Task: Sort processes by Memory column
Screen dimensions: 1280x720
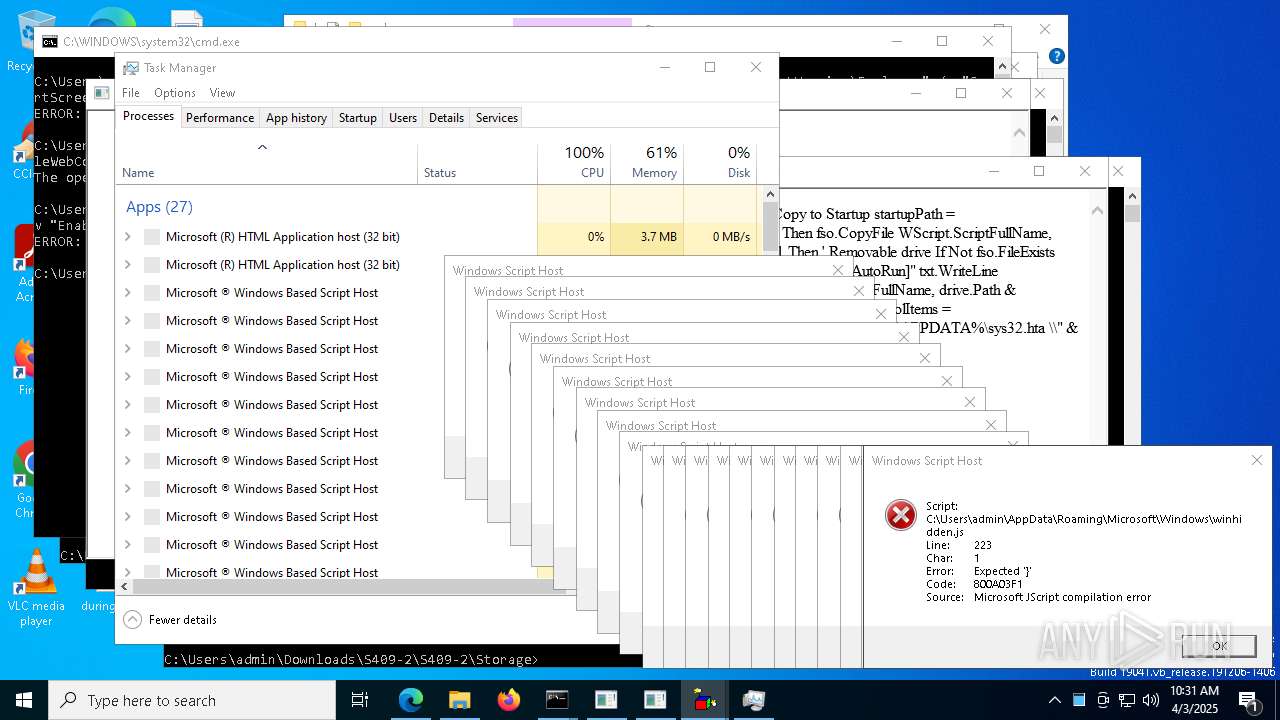Action: click(x=647, y=164)
